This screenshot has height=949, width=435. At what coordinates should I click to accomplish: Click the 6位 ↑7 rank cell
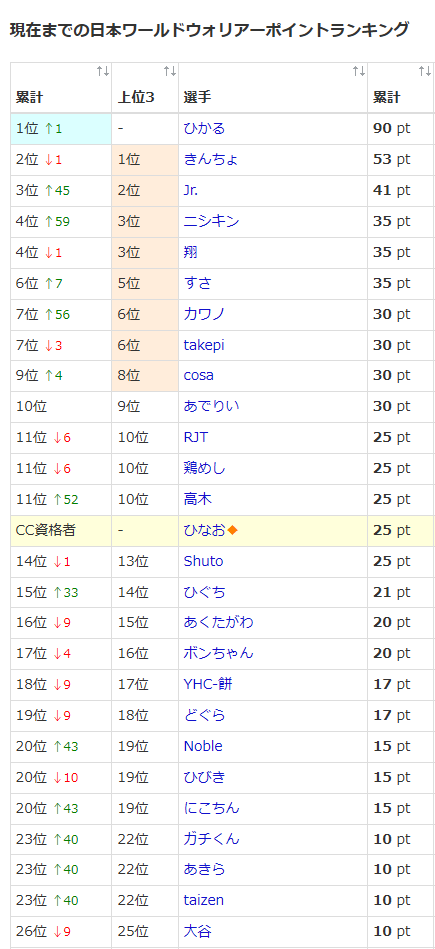click(61, 283)
